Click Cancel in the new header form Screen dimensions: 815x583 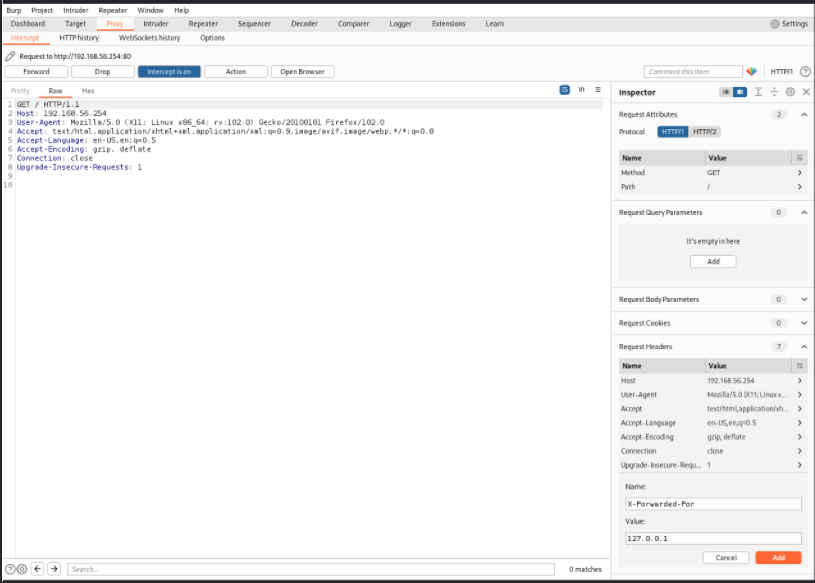(726, 558)
